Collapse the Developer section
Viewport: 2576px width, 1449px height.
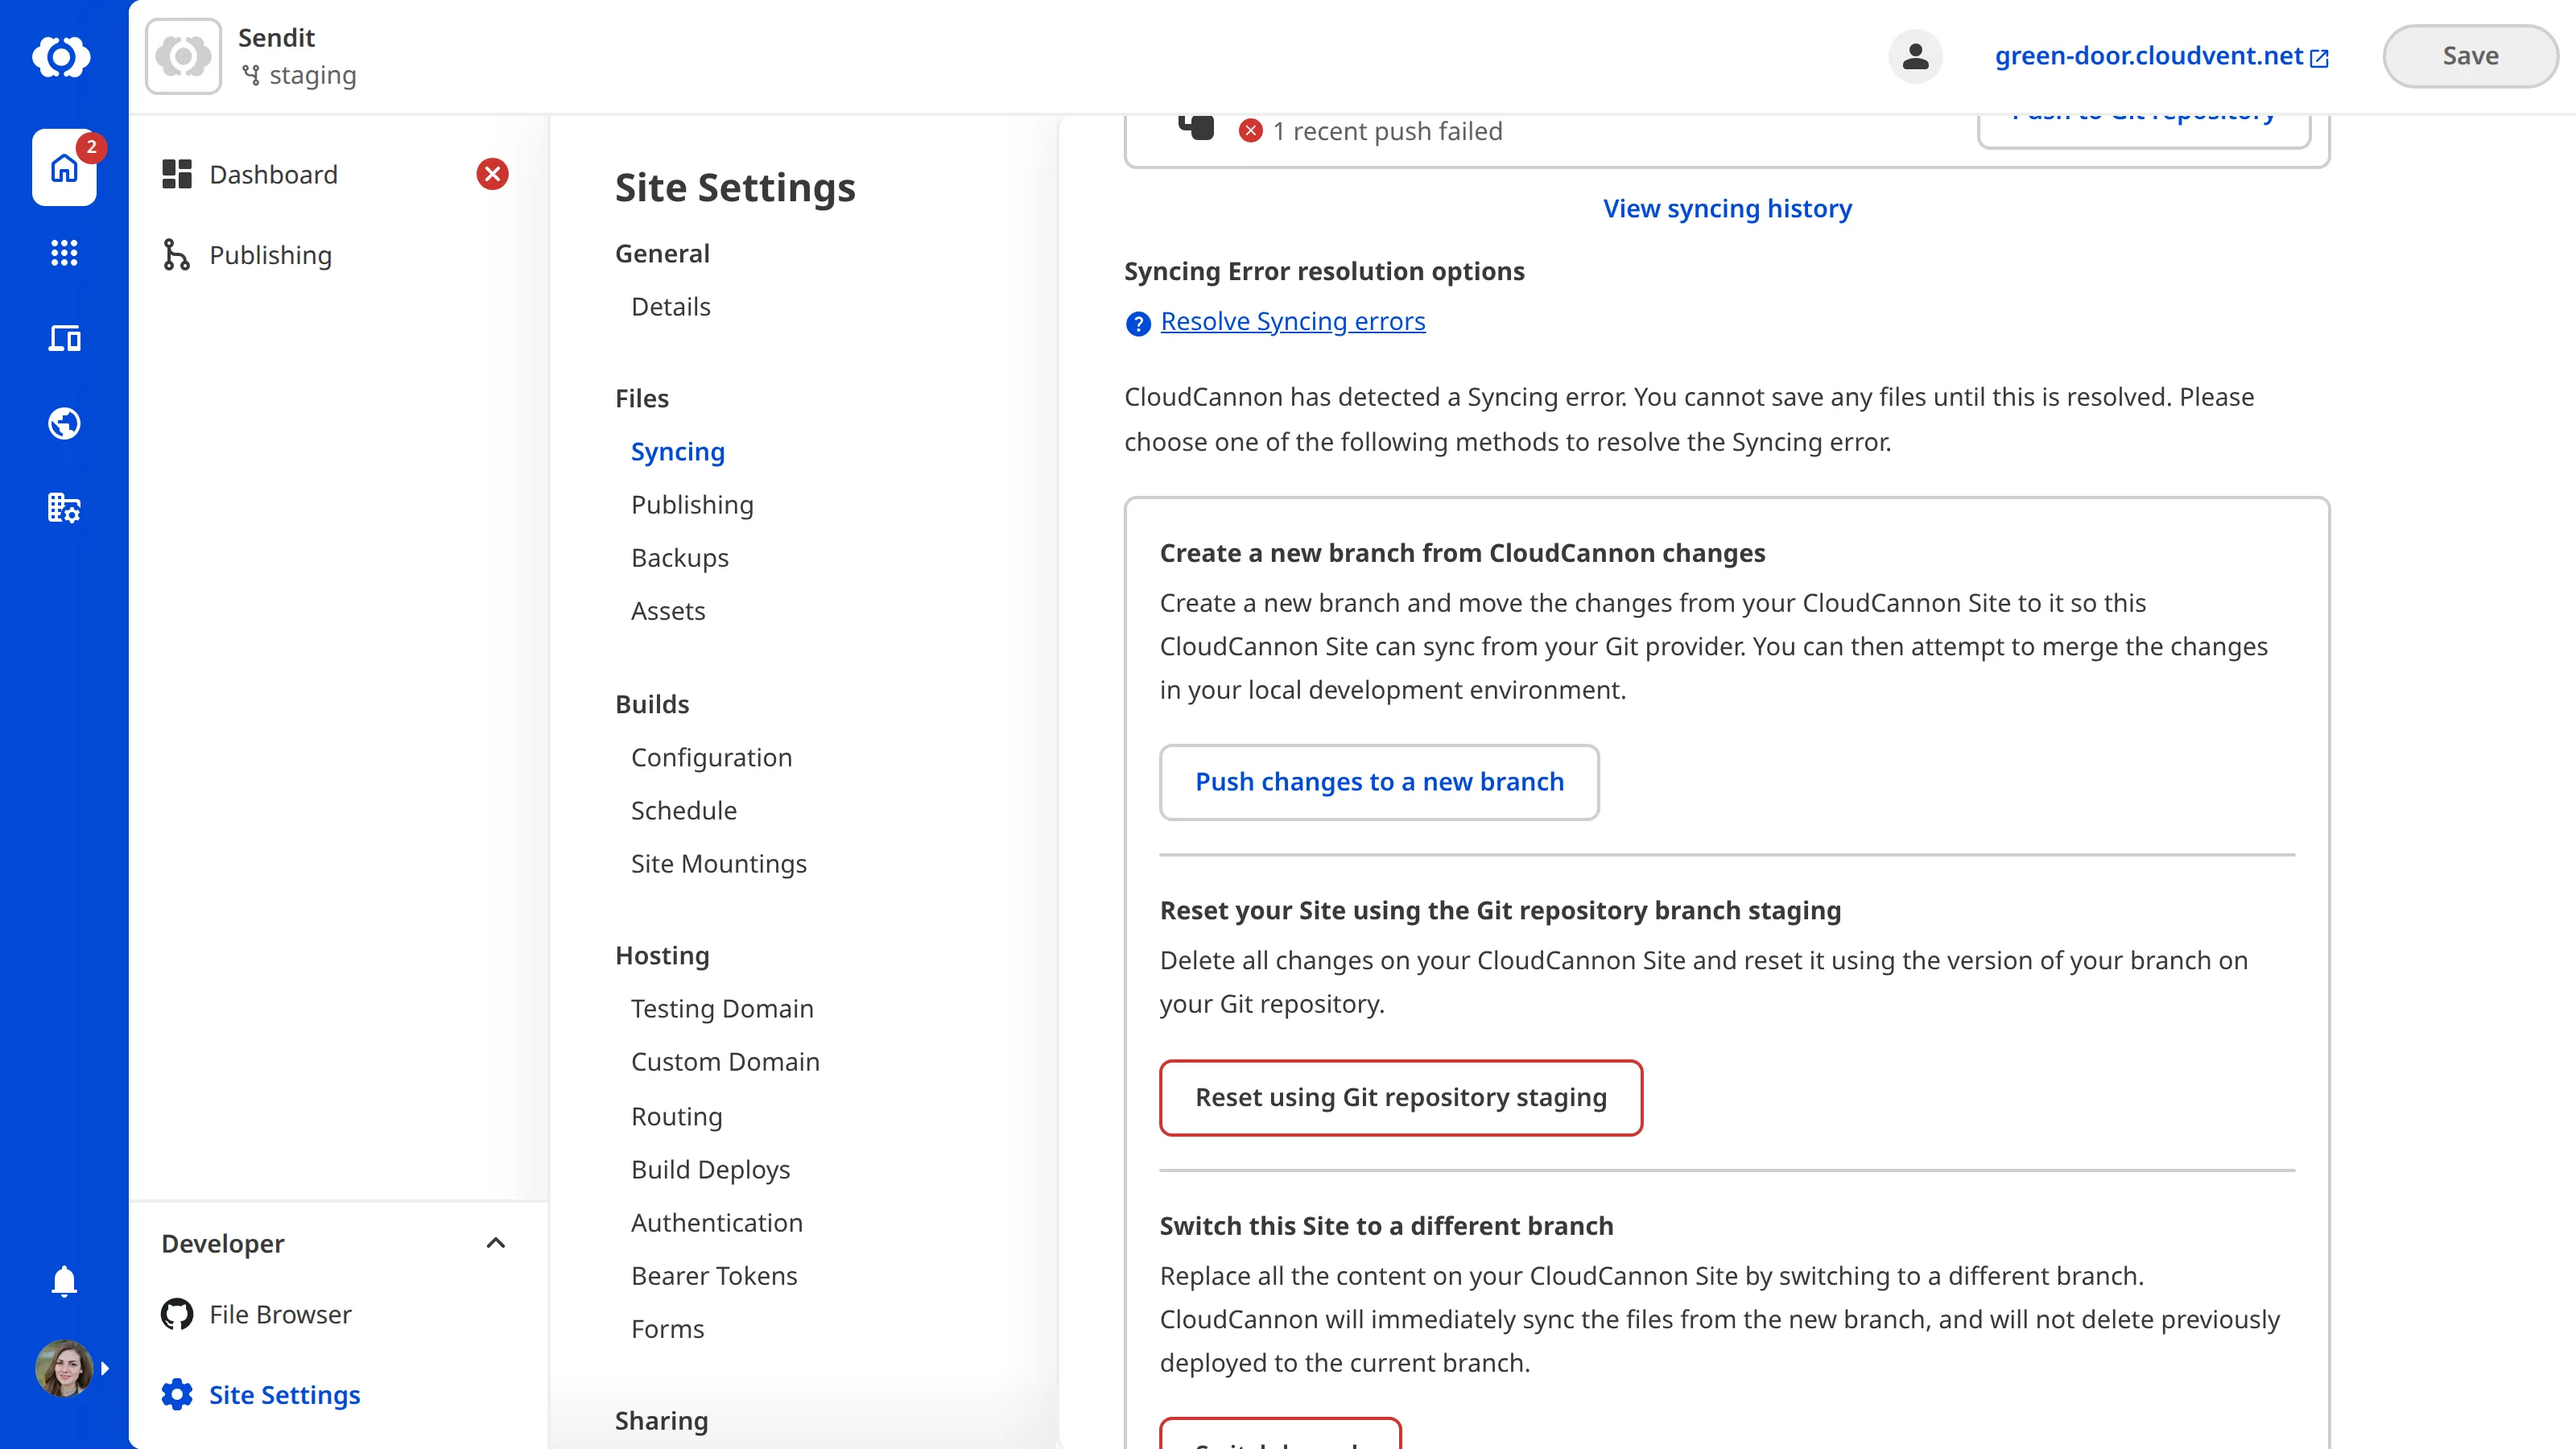click(x=496, y=1243)
